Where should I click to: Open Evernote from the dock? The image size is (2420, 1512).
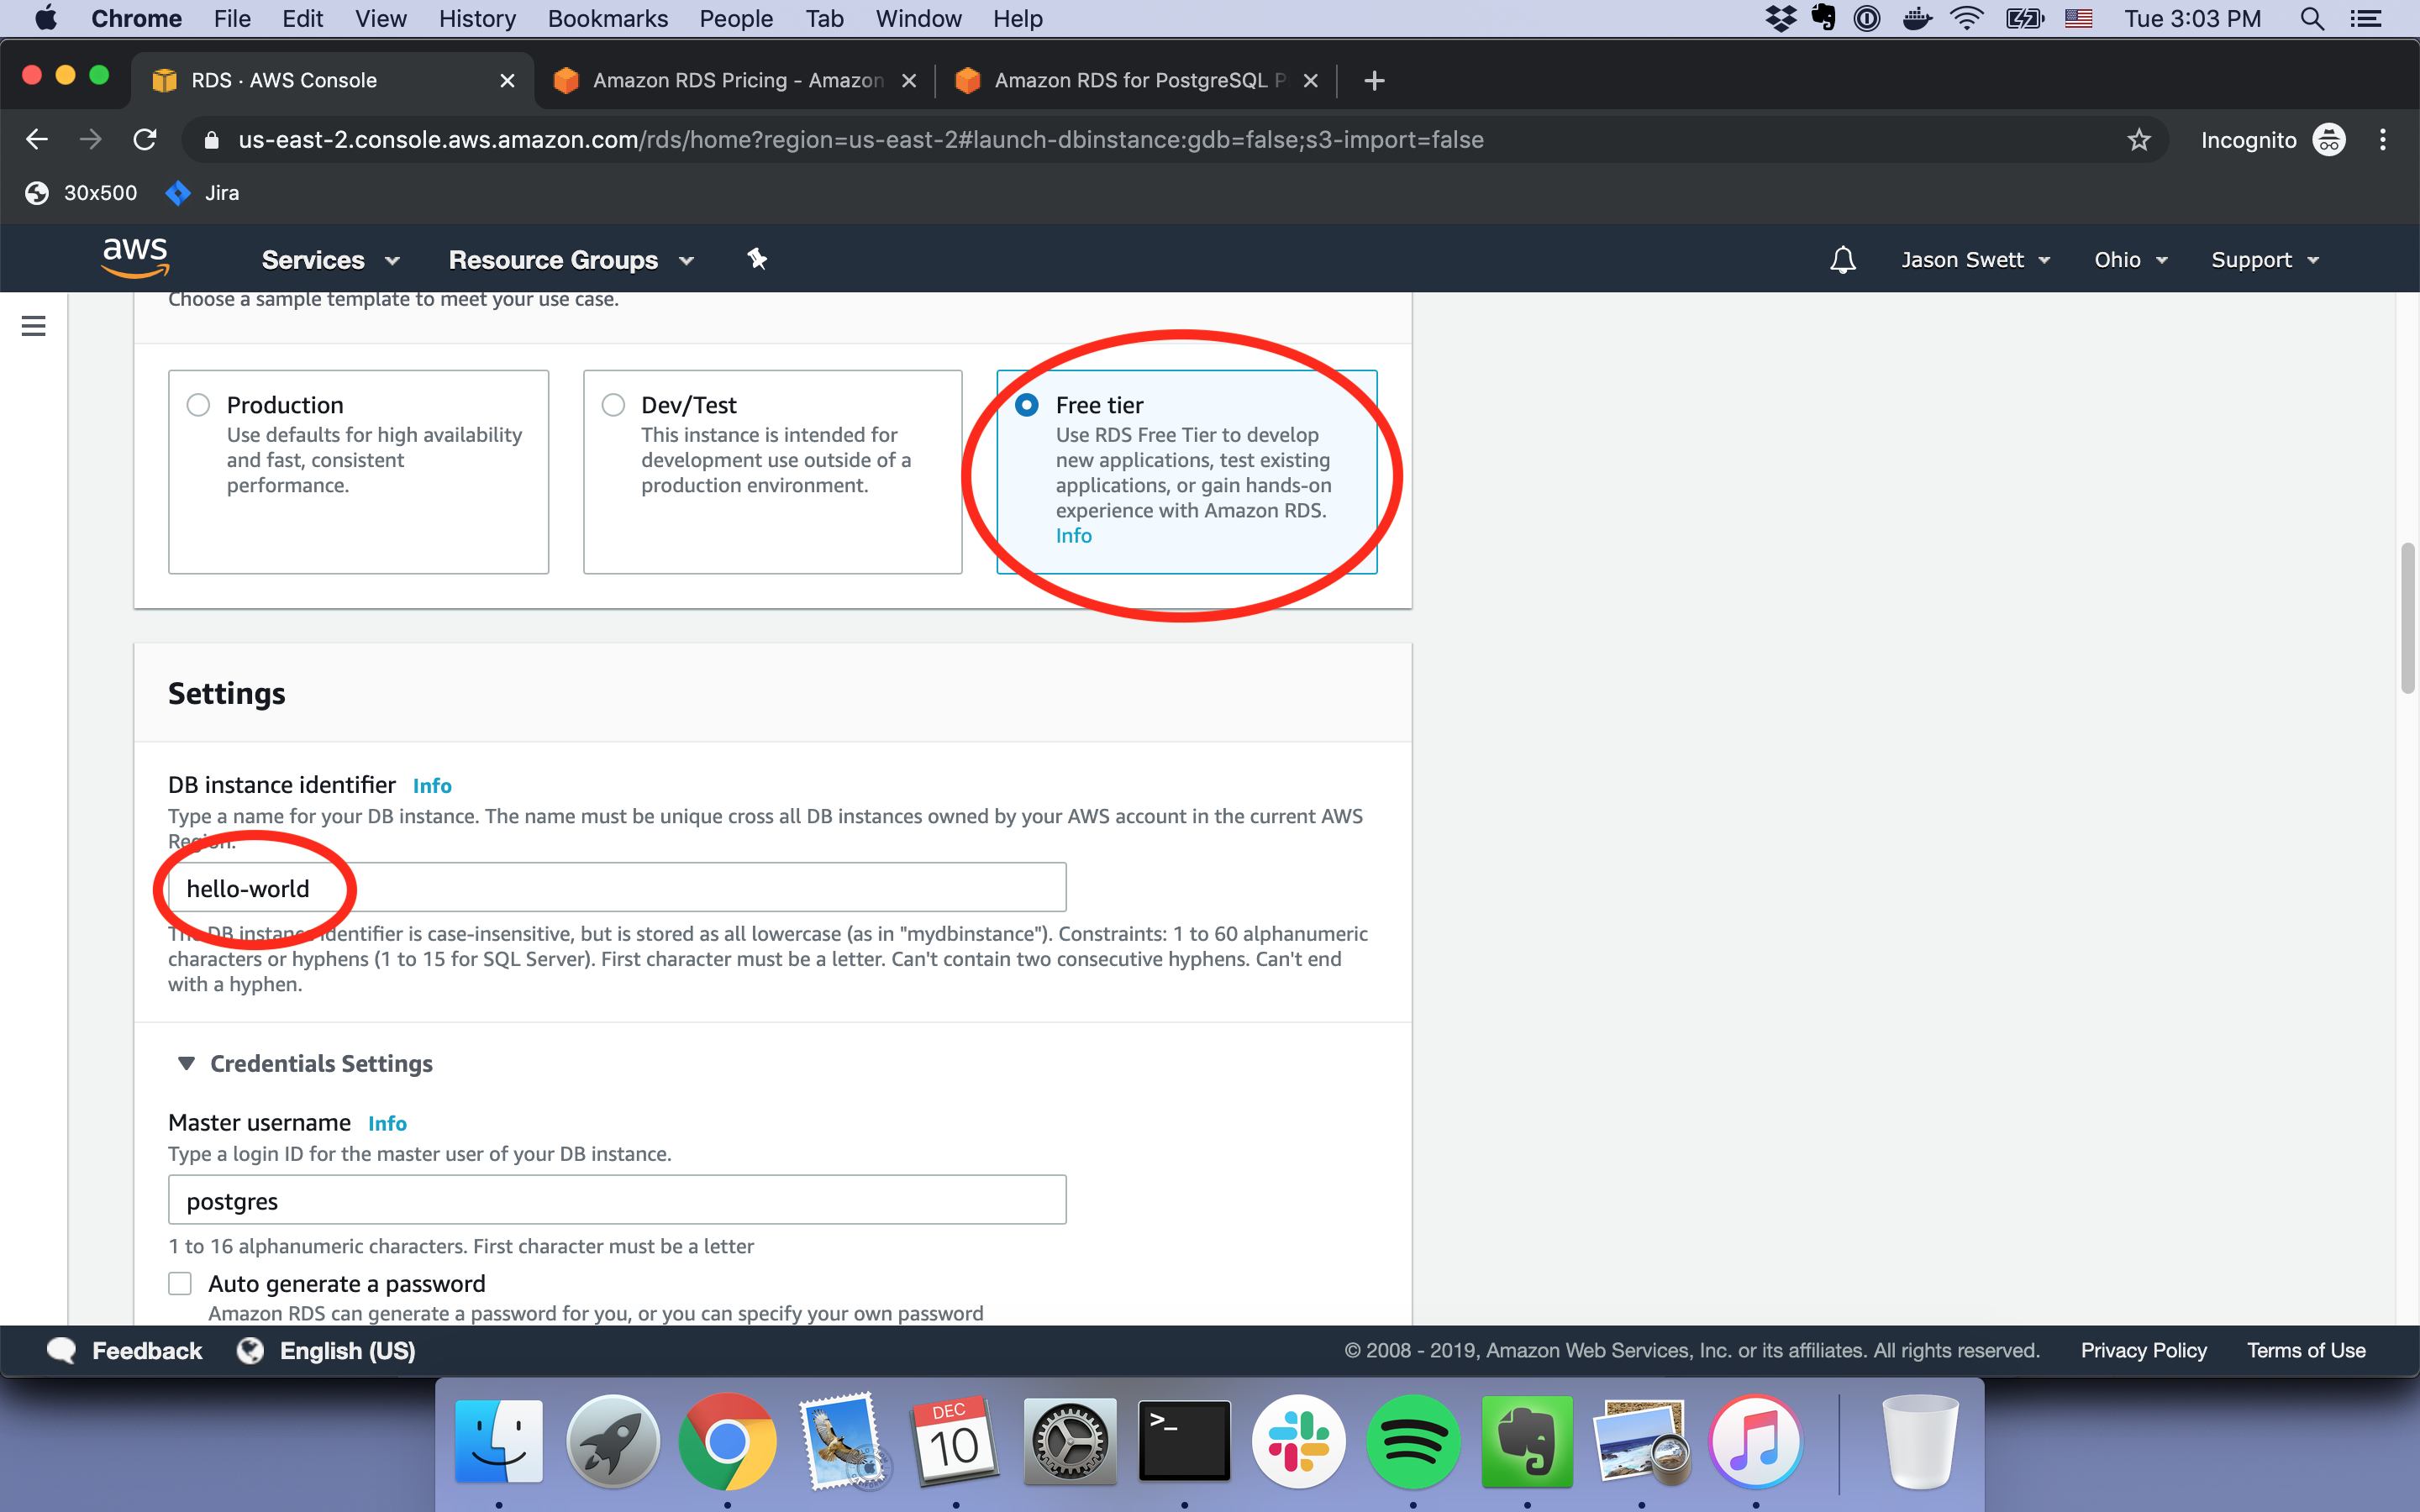point(1527,1440)
